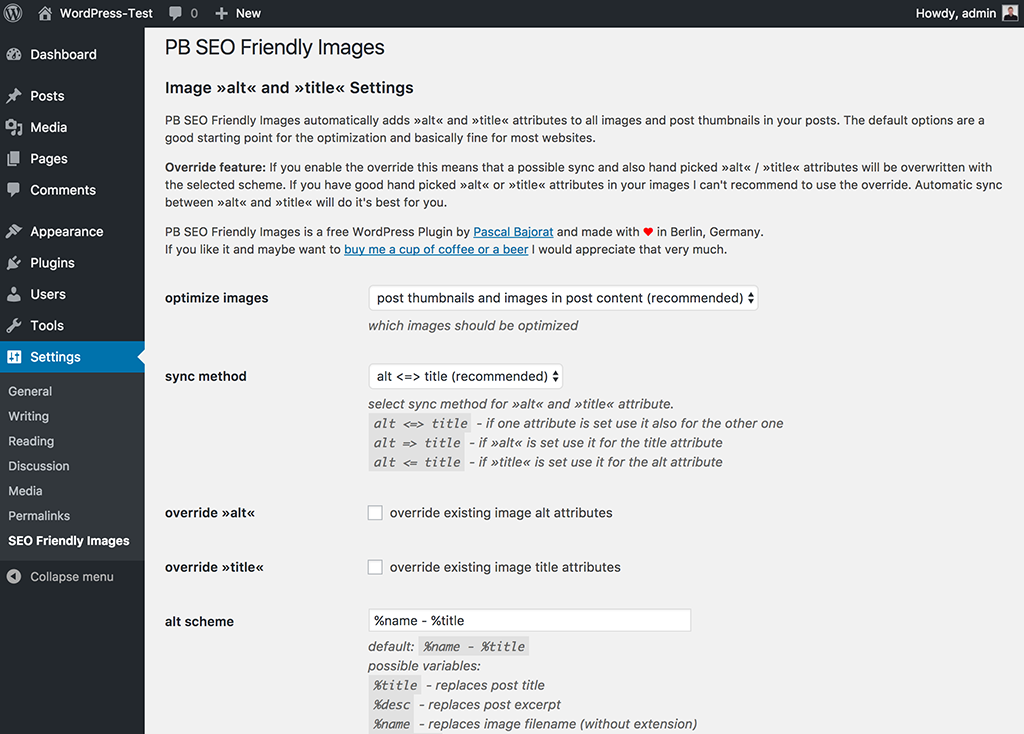Viewport: 1024px width, 734px height.
Task: Select the Tools wrench icon
Action: [14, 325]
